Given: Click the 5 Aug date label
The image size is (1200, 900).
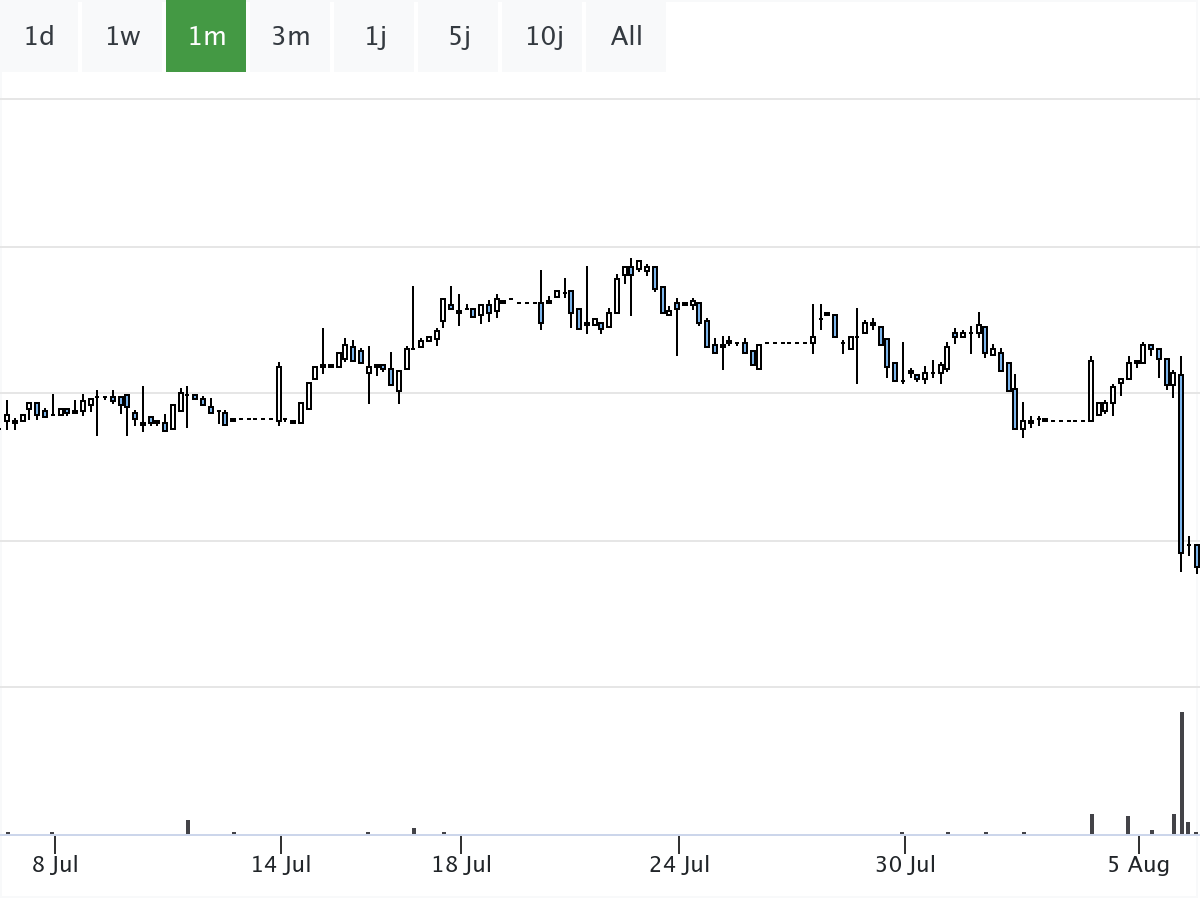Looking at the screenshot, I should pos(1138,864).
